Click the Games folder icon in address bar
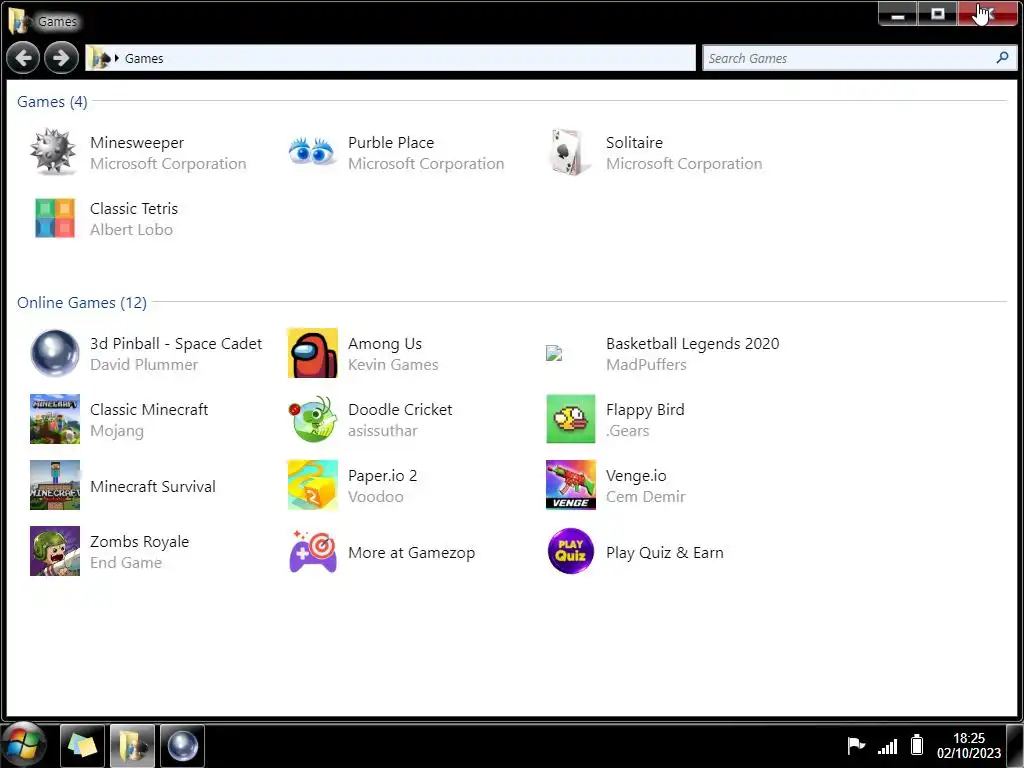Image resolution: width=1024 pixels, height=768 pixels. click(x=100, y=58)
